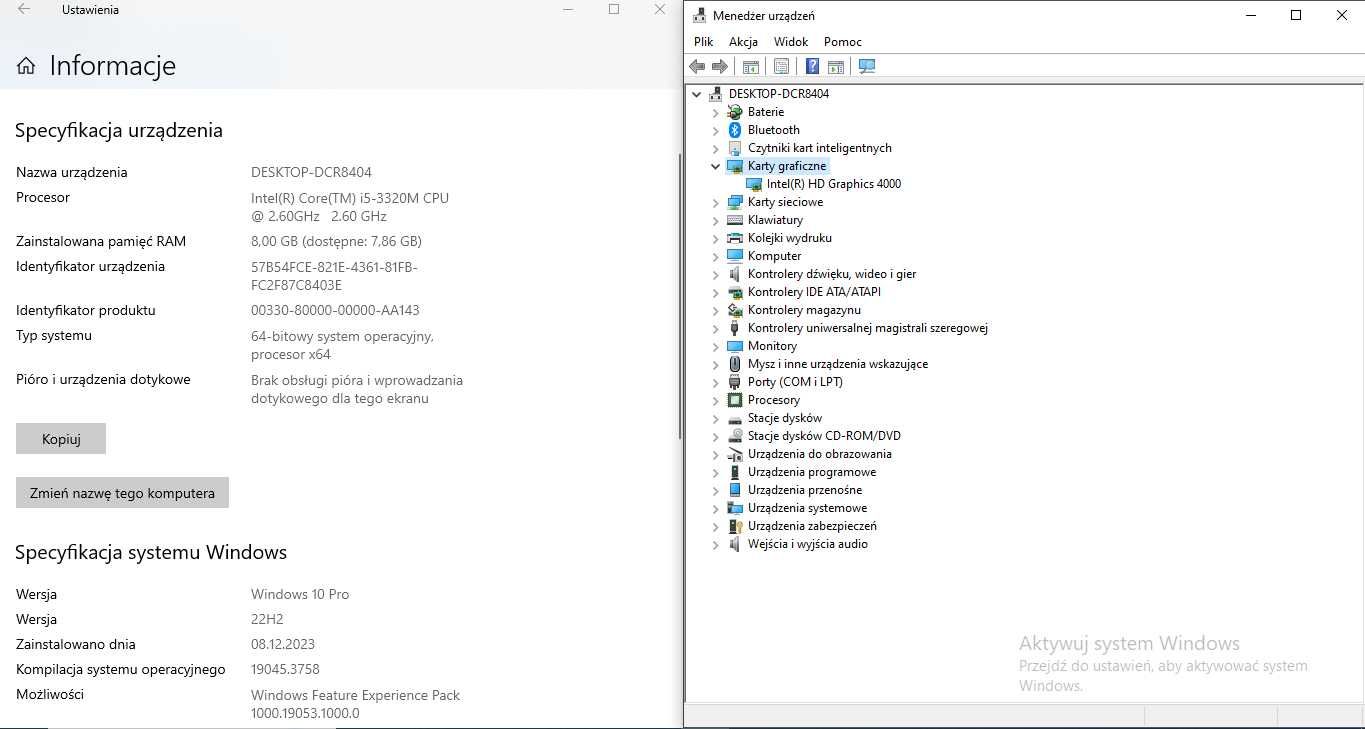Select the Czytniki kart inteligentnych icon
1365x729 pixels.
coord(735,148)
